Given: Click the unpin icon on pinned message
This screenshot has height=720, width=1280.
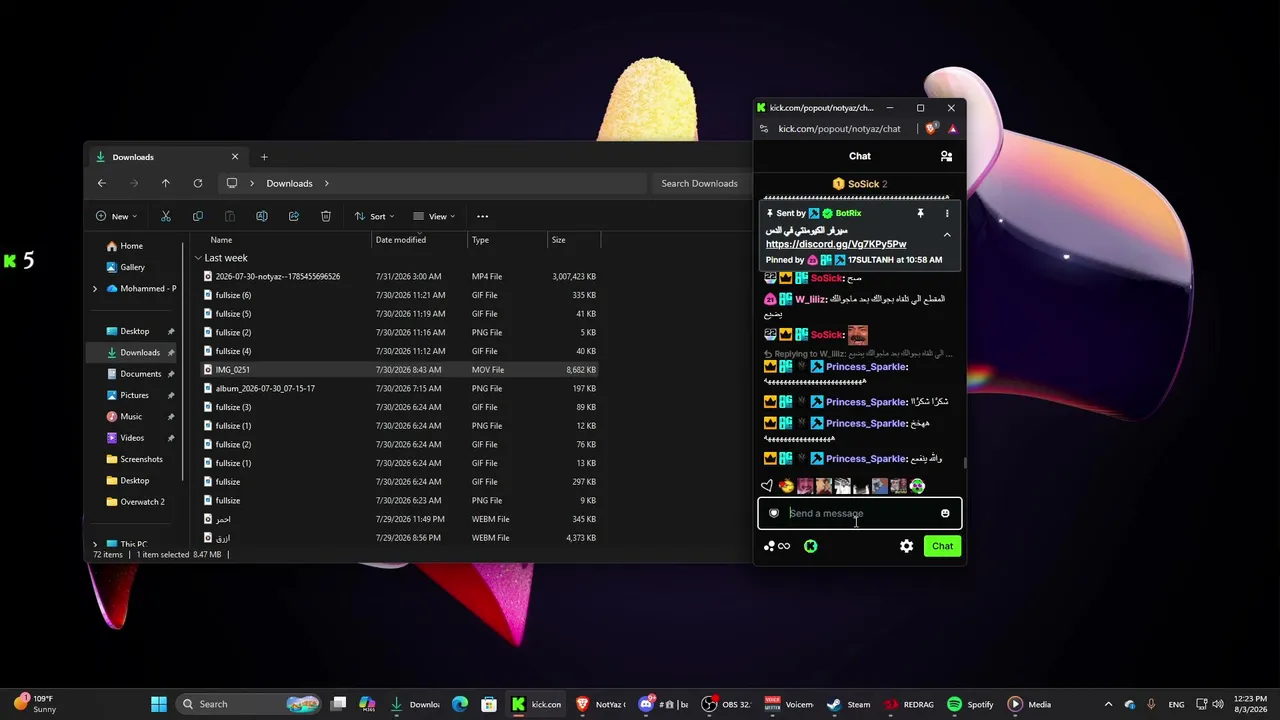Looking at the screenshot, I should (920, 213).
